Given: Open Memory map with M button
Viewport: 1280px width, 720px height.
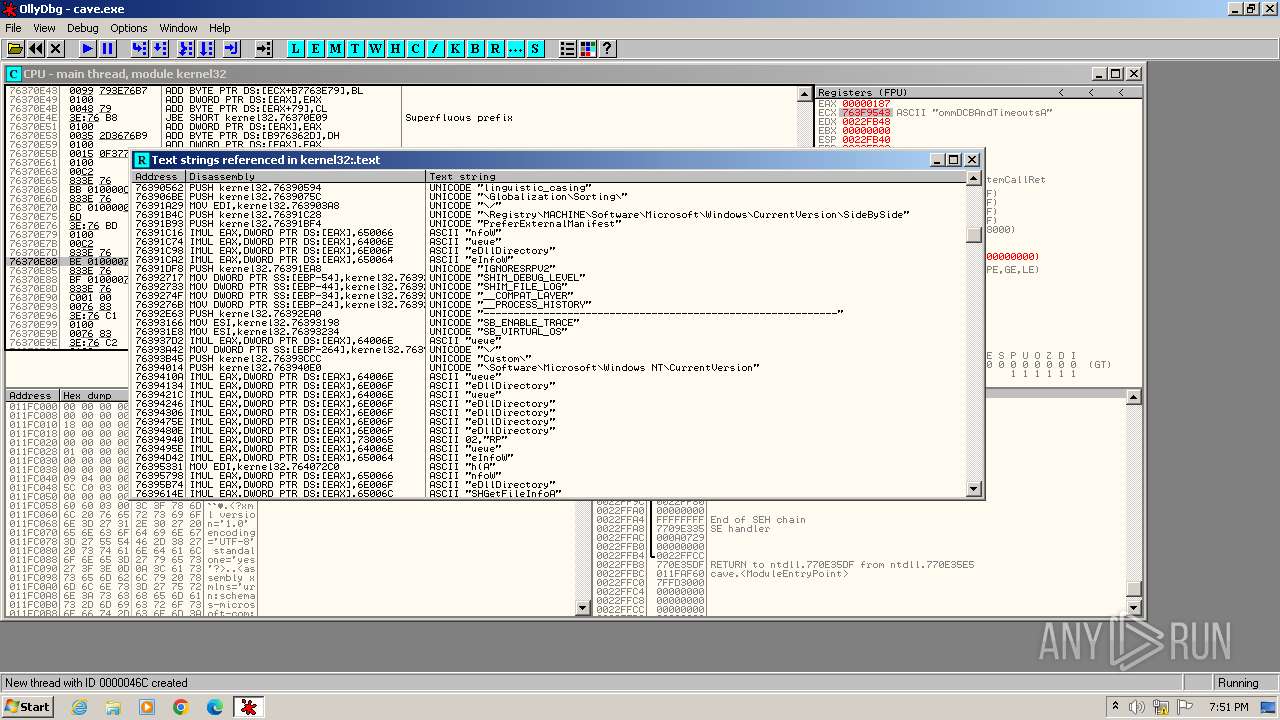Looking at the screenshot, I should [336, 48].
